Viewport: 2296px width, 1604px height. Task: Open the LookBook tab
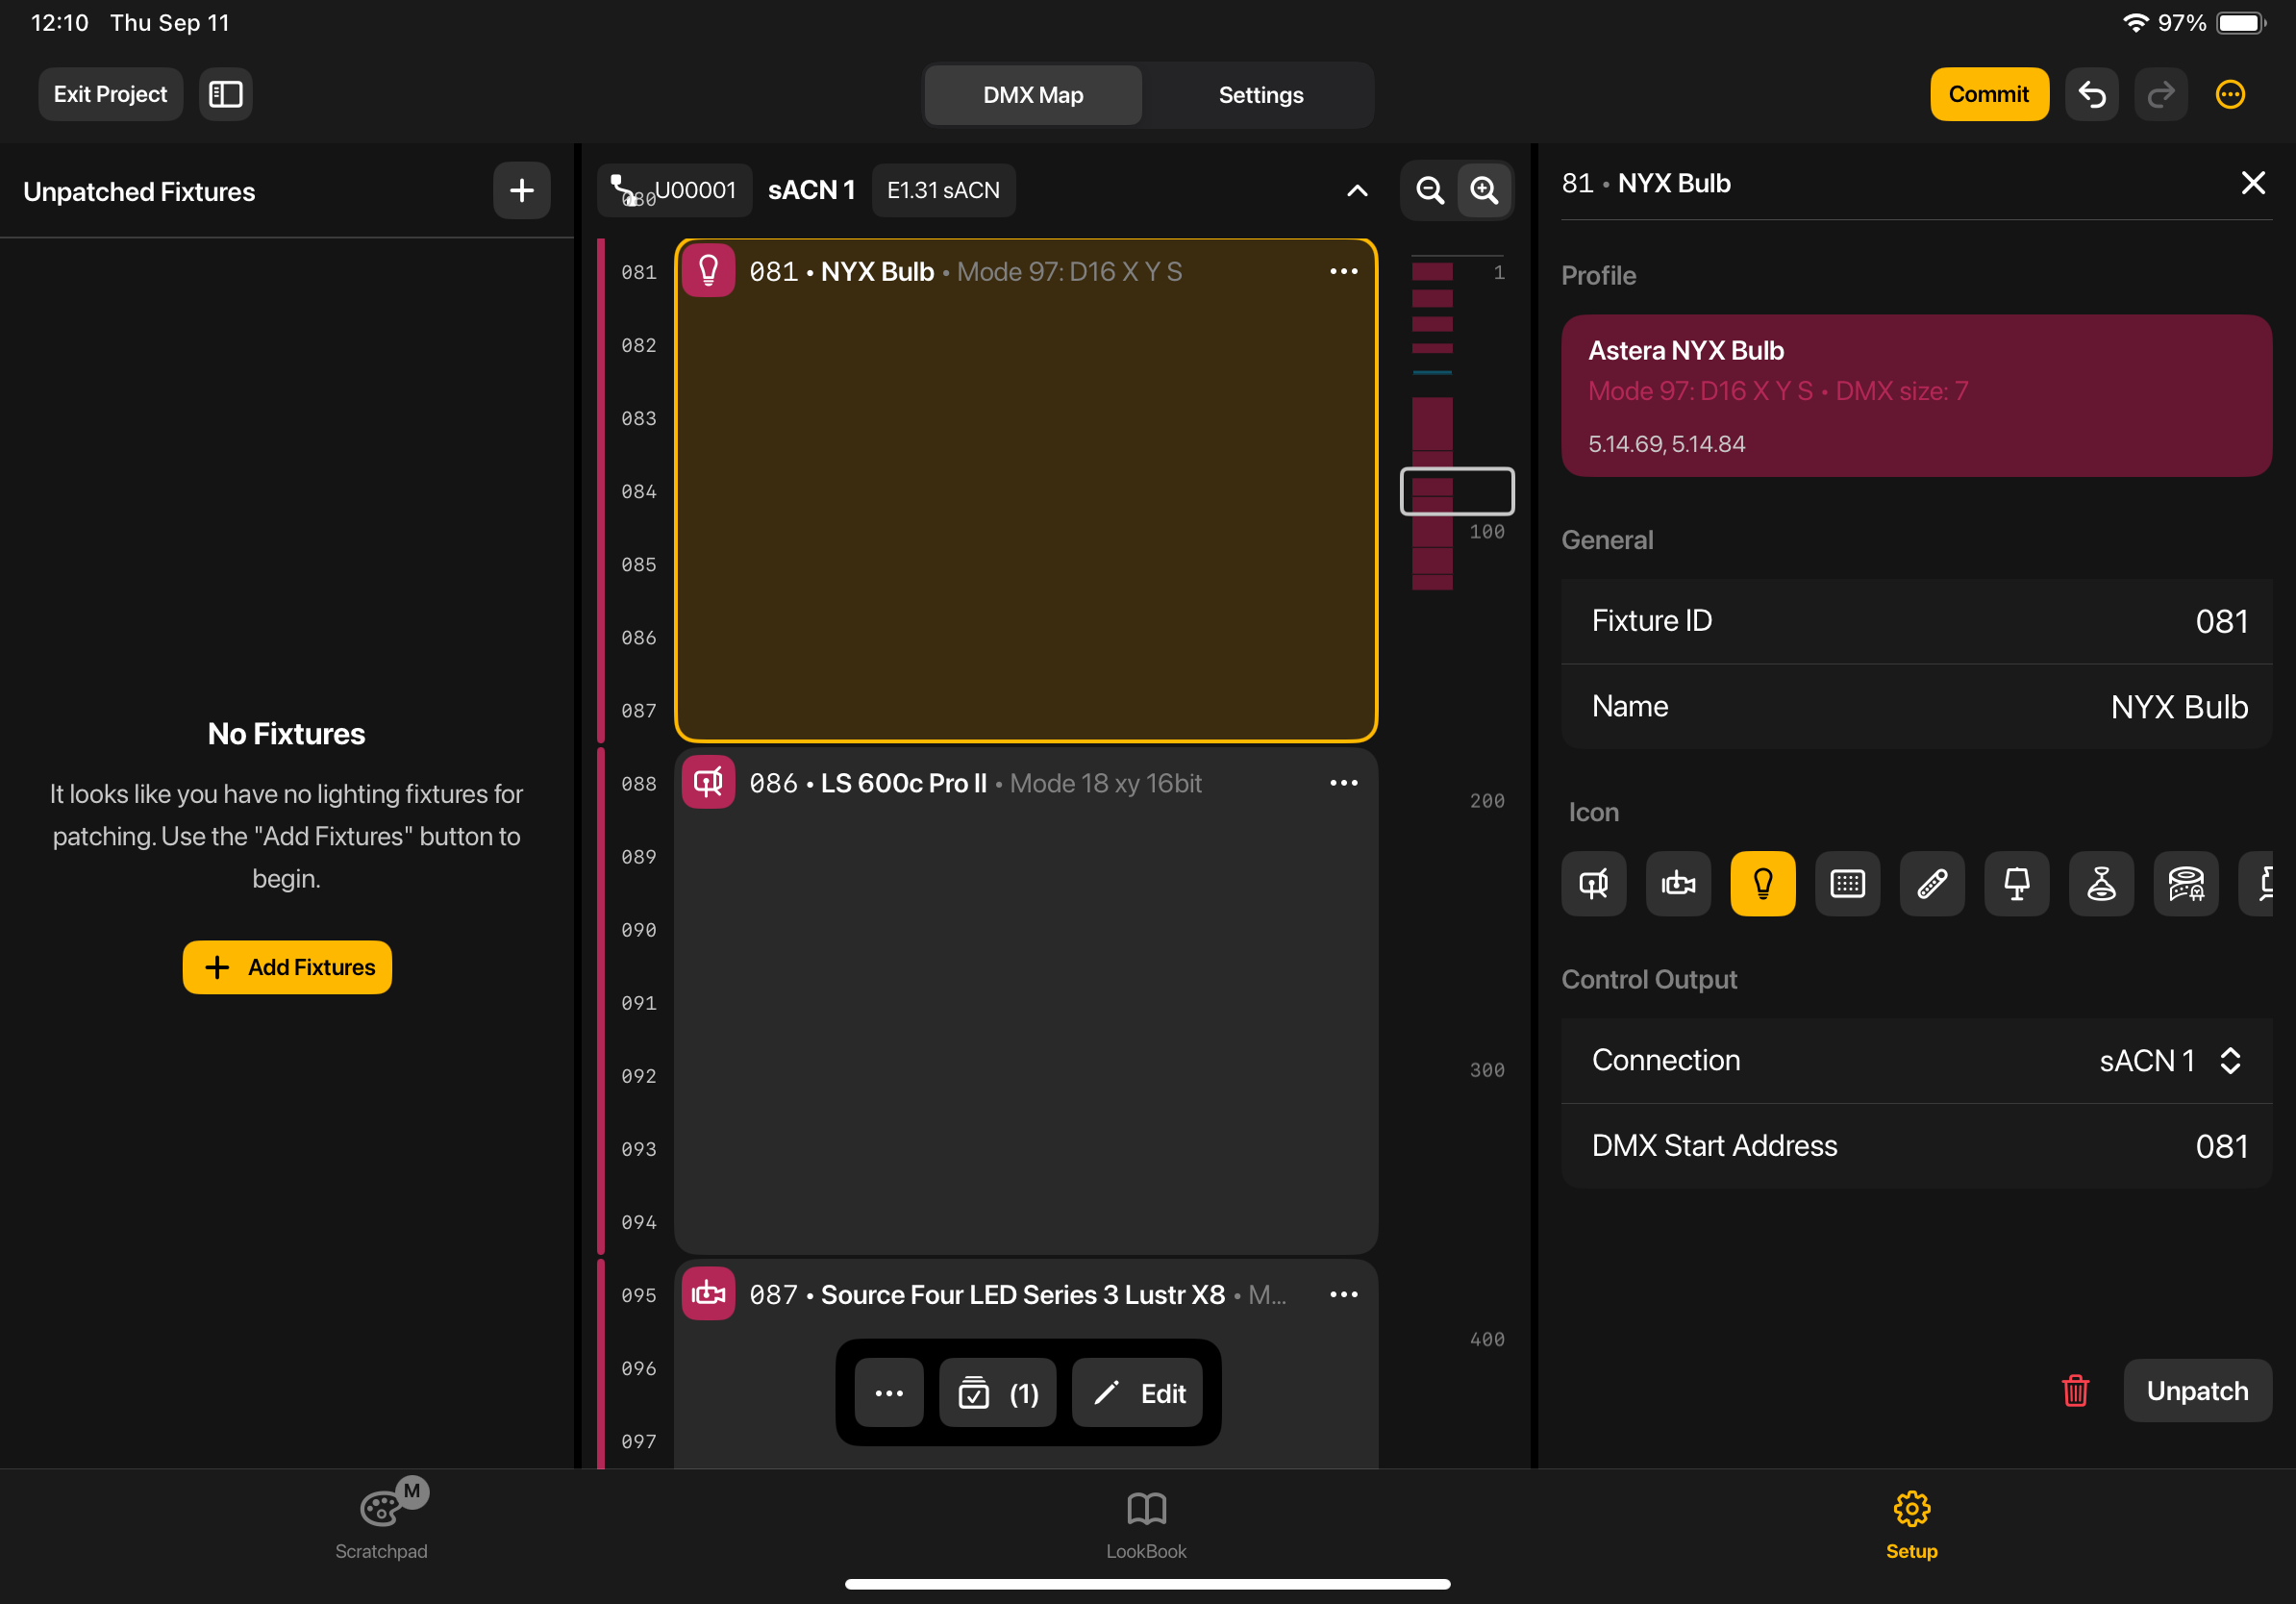pos(1146,1524)
